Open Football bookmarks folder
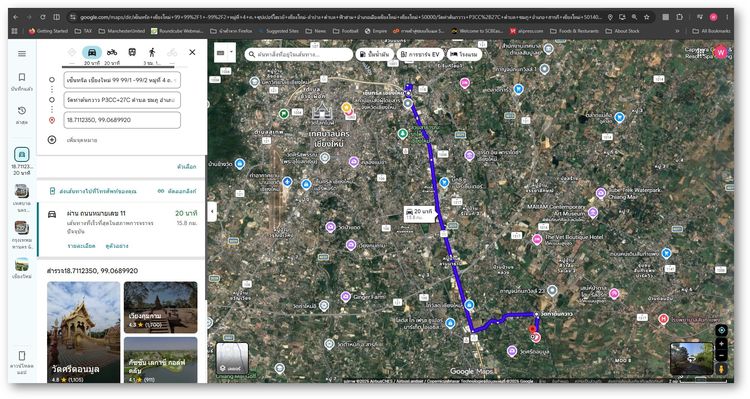 point(346,31)
